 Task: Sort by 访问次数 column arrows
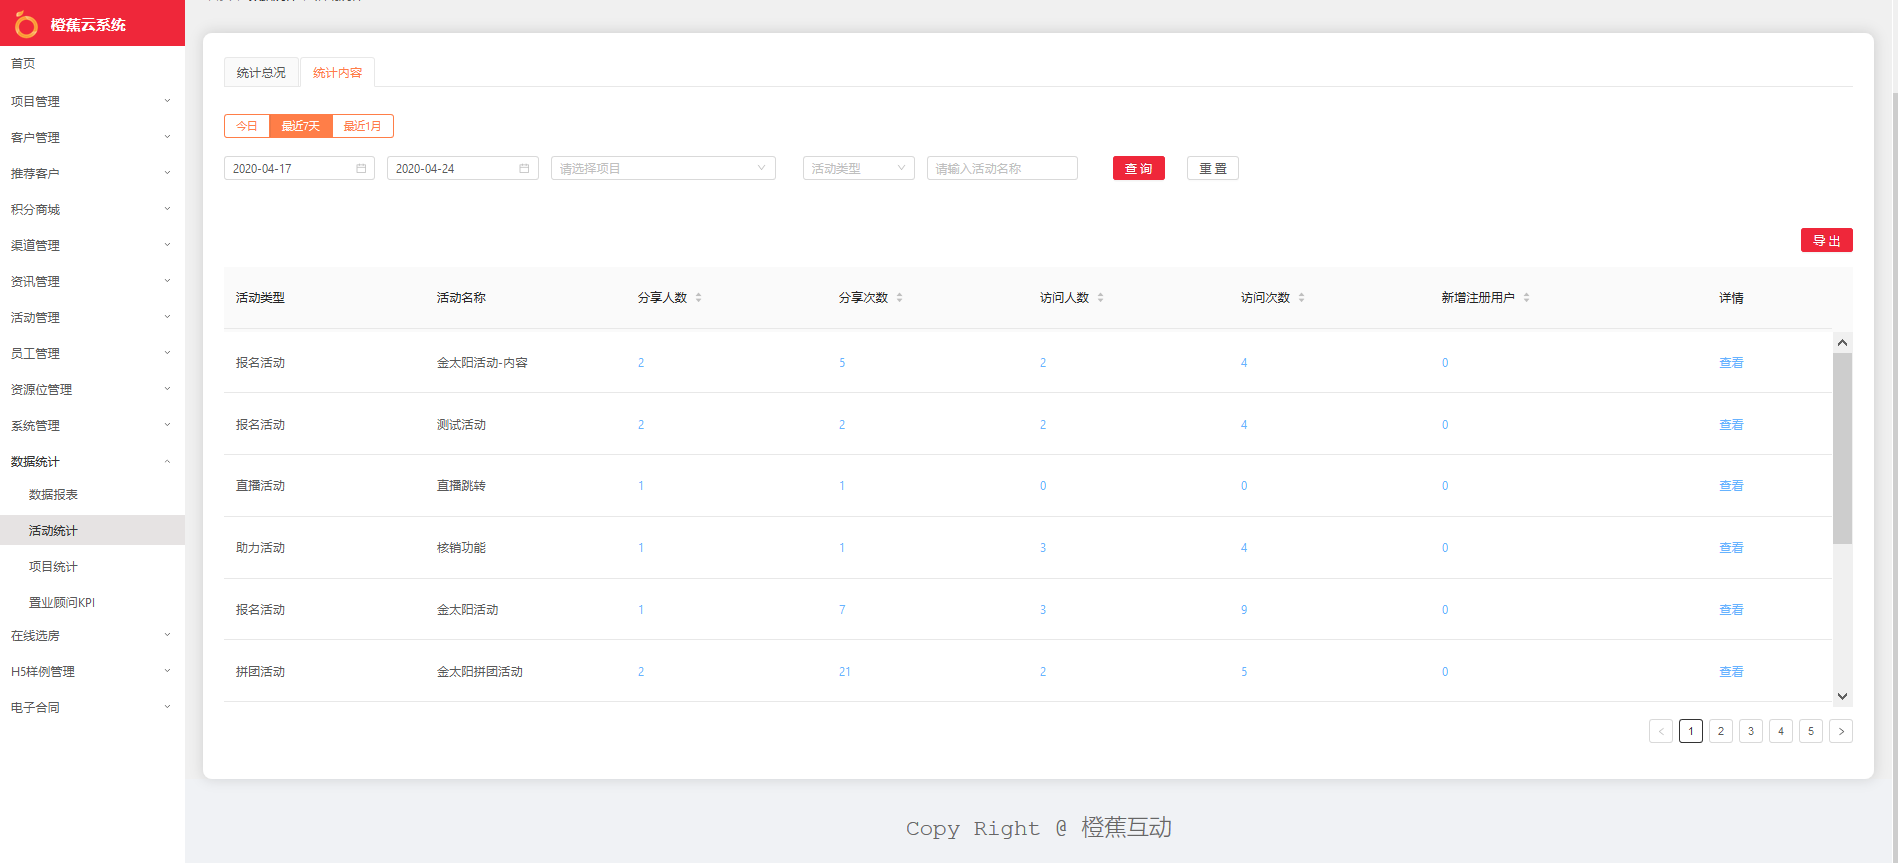(1301, 297)
